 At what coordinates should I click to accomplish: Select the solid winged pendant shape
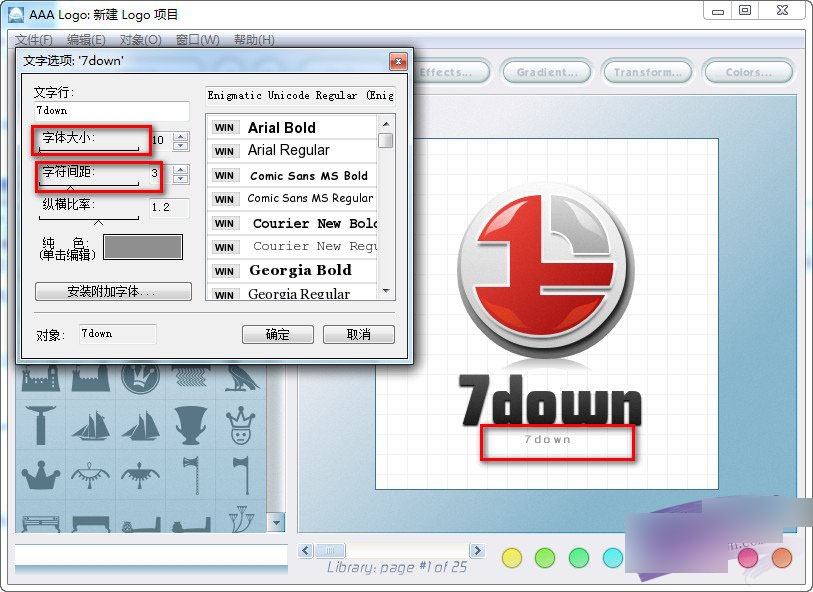[x=141, y=476]
